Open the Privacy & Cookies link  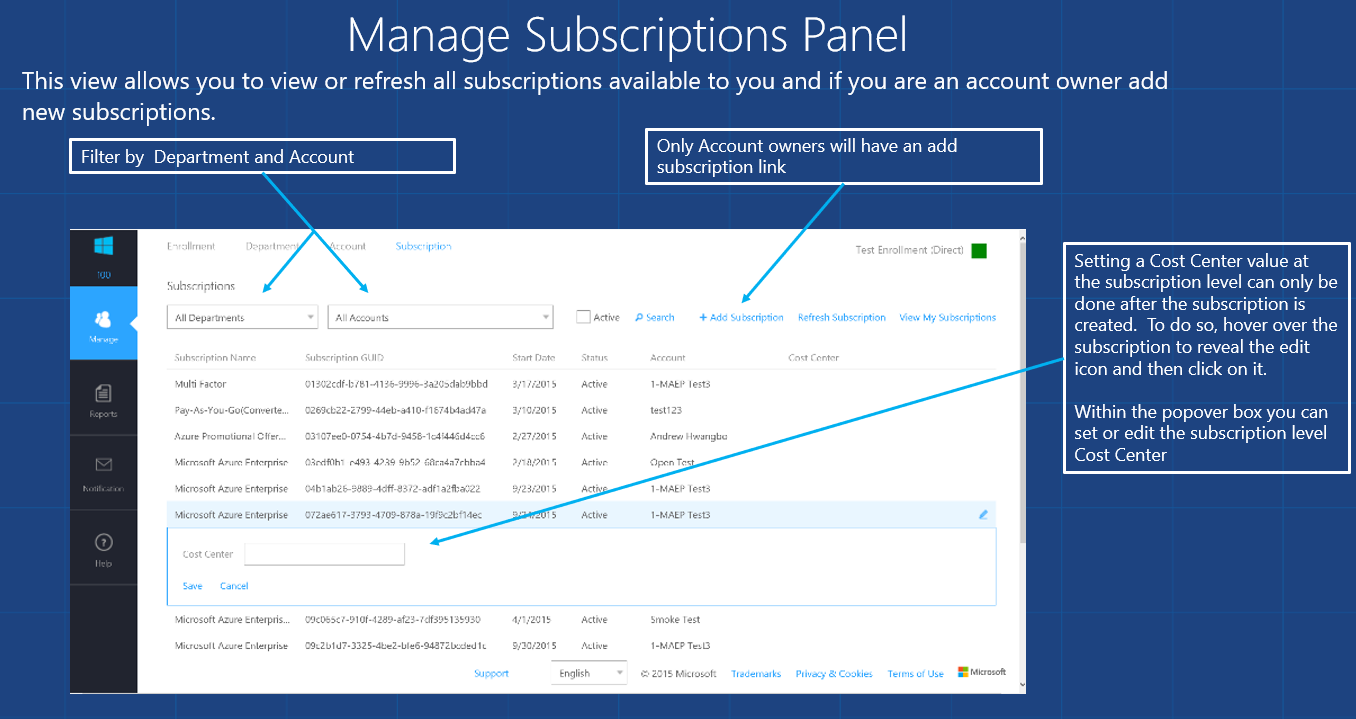tap(834, 674)
